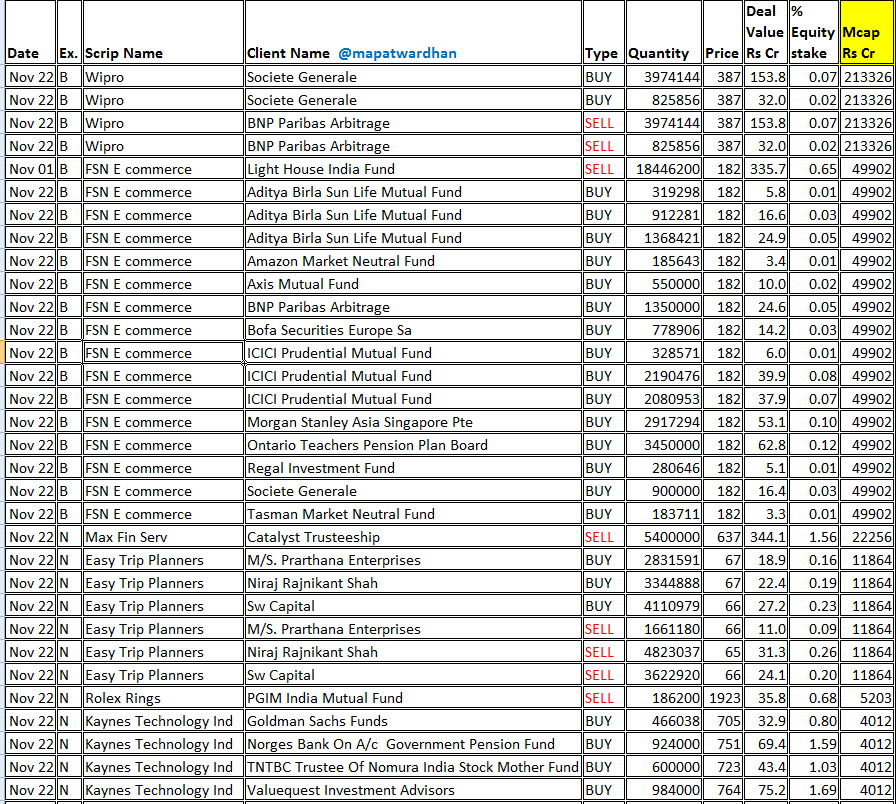Image resolution: width=896 pixels, height=804 pixels.
Task: Select PGIM India Mutual Fund cell
Action: pyautogui.click(x=413, y=698)
